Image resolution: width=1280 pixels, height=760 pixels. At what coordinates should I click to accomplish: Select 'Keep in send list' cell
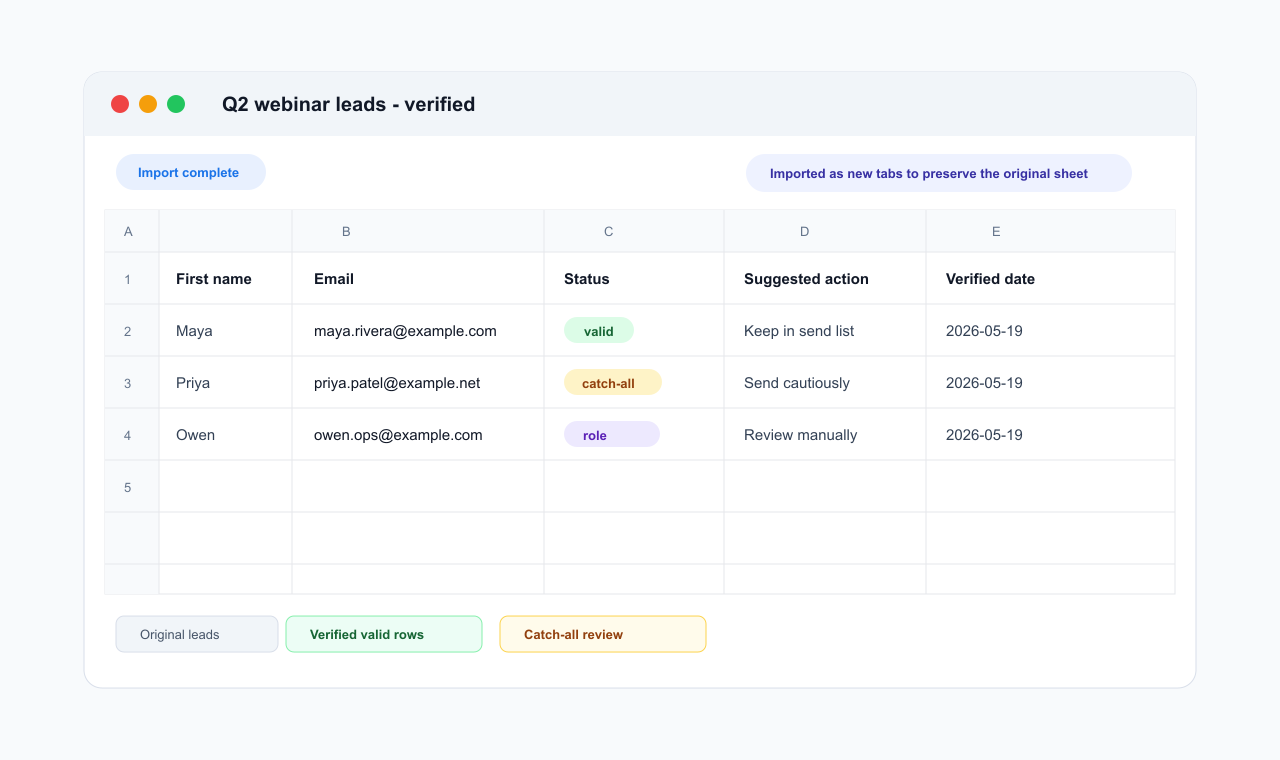coord(825,331)
